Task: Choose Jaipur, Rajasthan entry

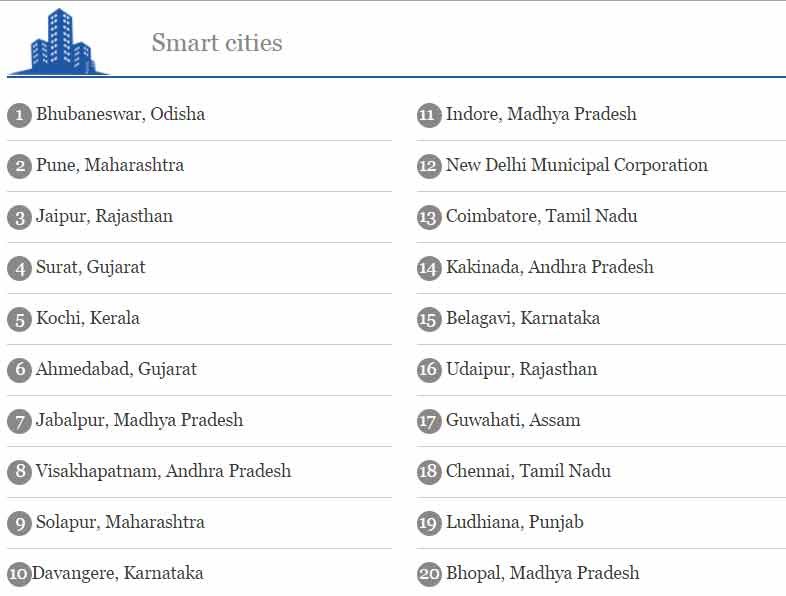Action: [104, 217]
